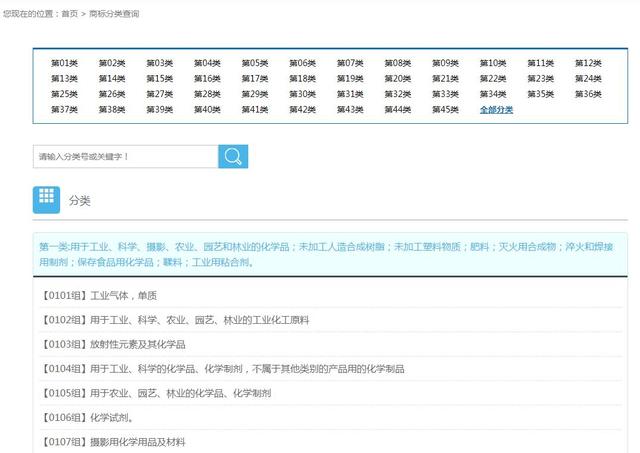Image resolution: width=640 pixels, height=453 pixels.
Task: Open group 【0101组】工业气体，单质
Action: pyautogui.click(x=100, y=295)
